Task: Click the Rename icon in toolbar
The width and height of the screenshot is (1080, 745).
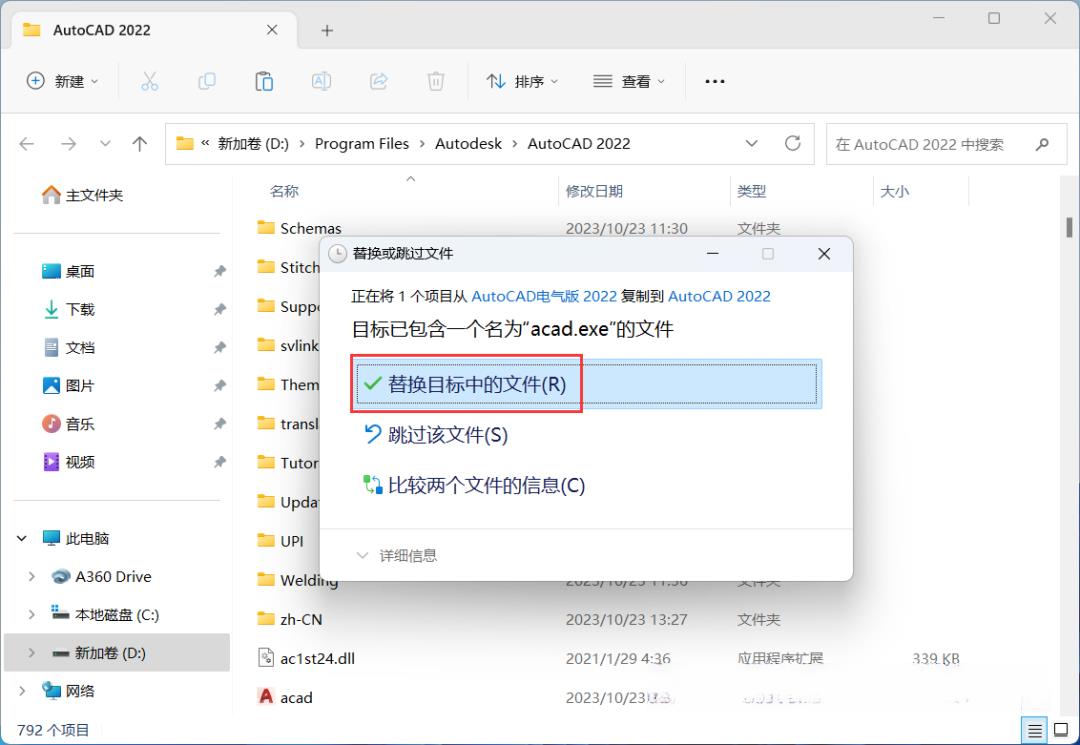Action: pos(321,81)
